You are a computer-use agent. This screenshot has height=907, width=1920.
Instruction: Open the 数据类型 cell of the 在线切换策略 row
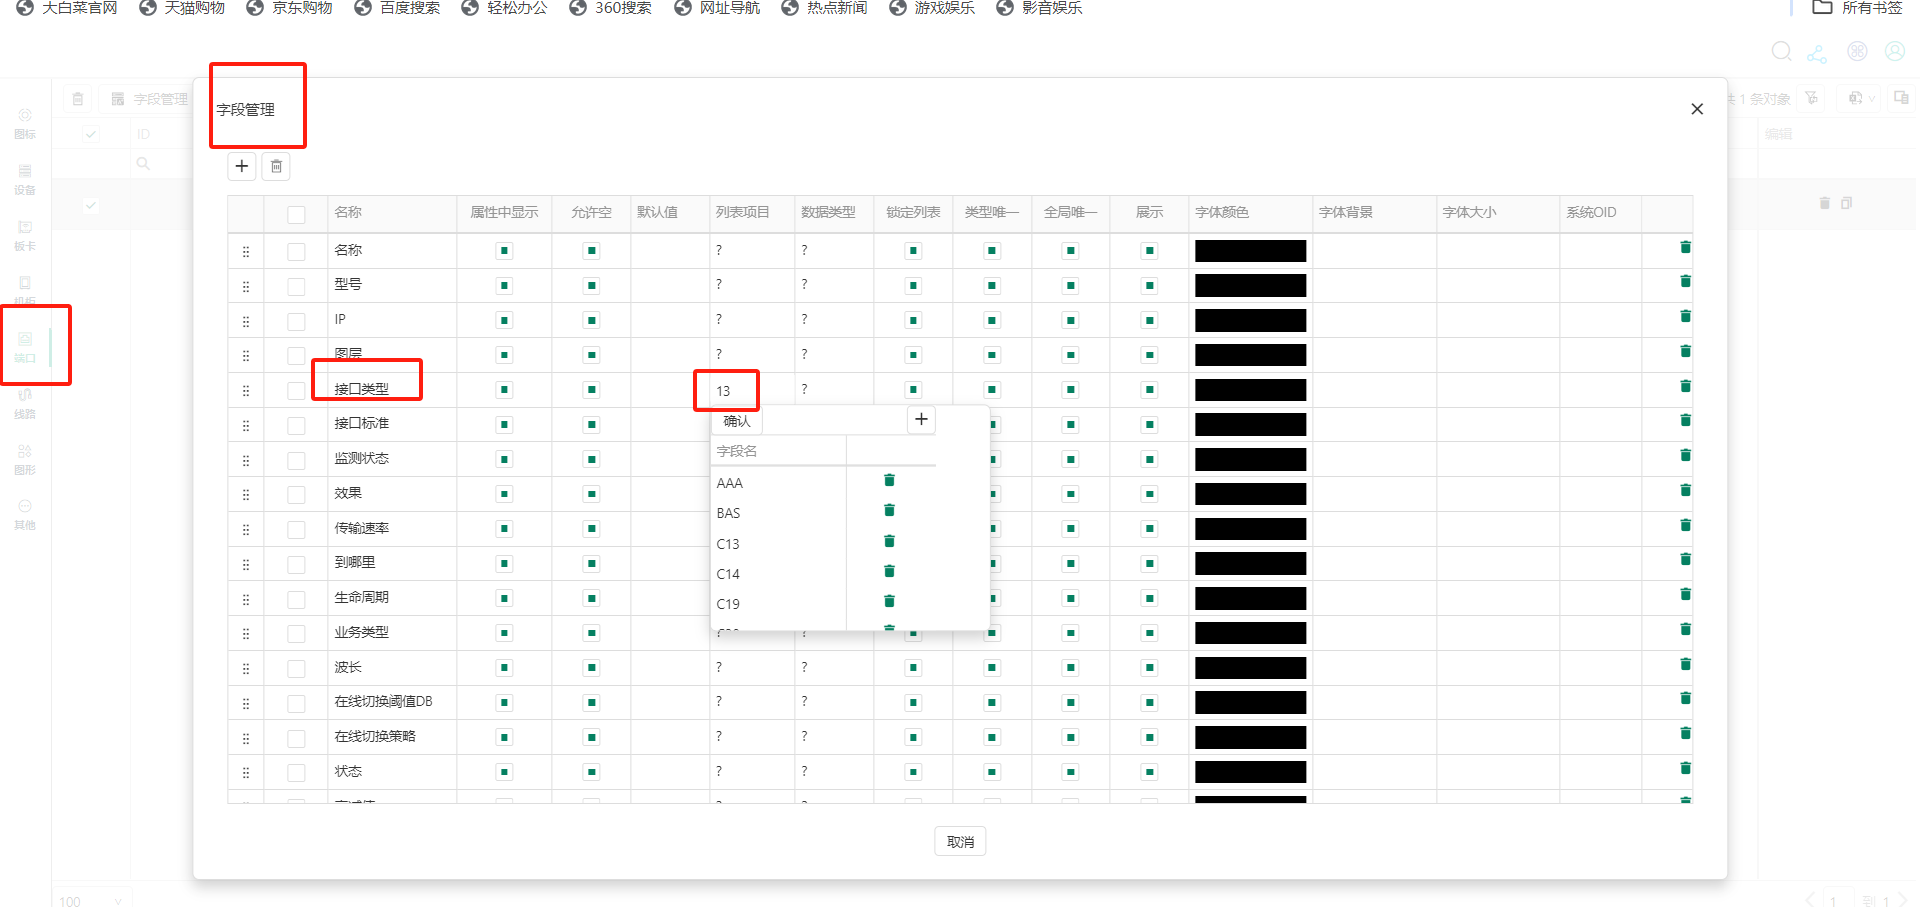(834, 737)
